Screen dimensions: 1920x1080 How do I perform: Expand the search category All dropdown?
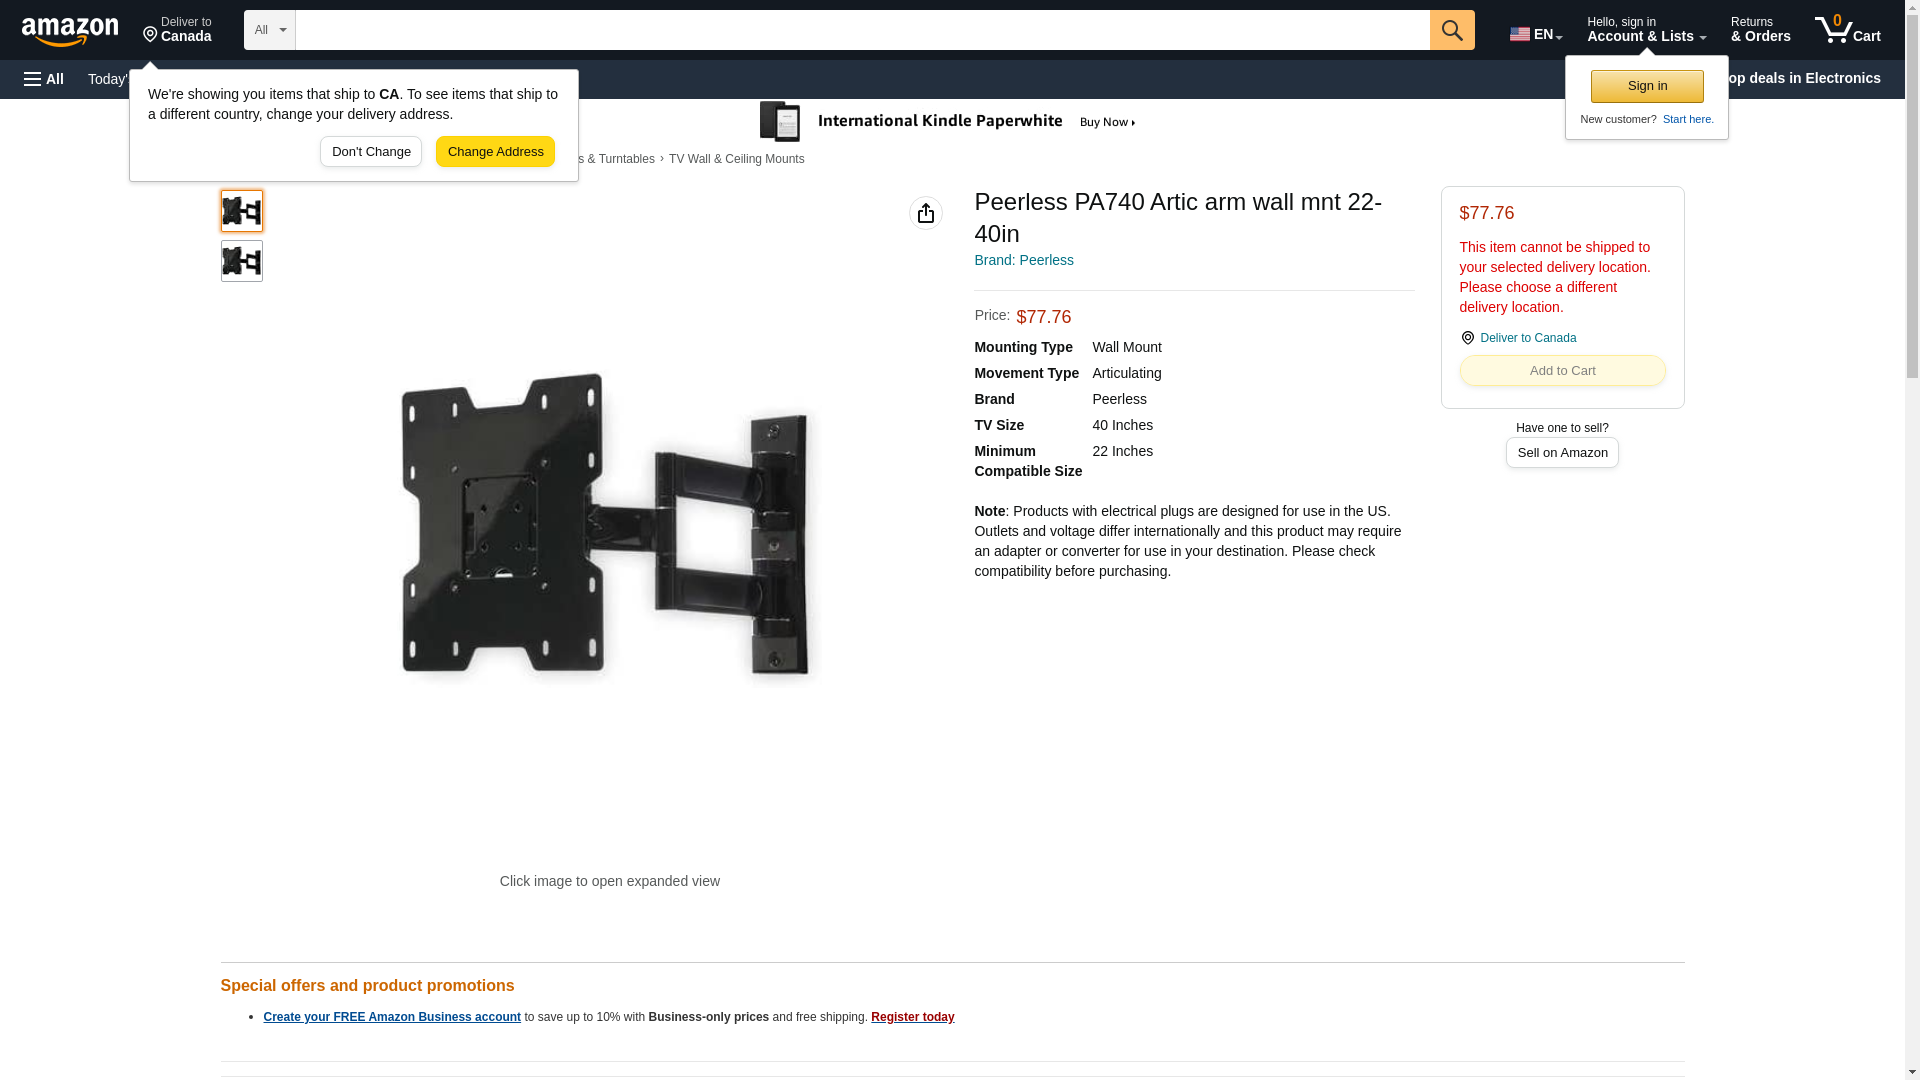pyautogui.click(x=270, y=30)
